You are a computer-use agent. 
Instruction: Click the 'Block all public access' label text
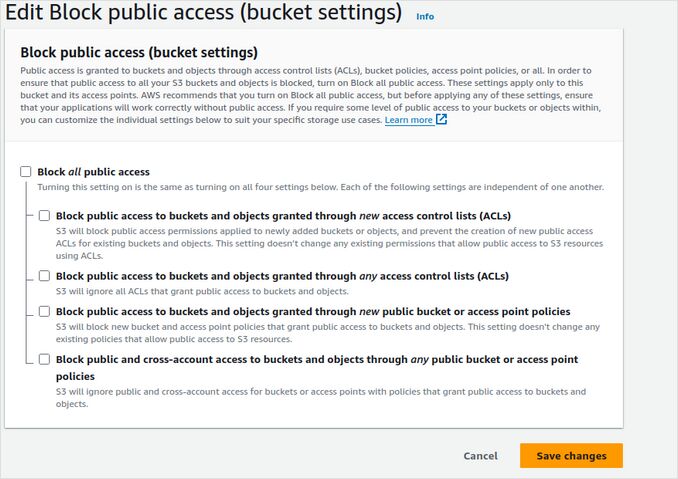click(x=93, y=172)
